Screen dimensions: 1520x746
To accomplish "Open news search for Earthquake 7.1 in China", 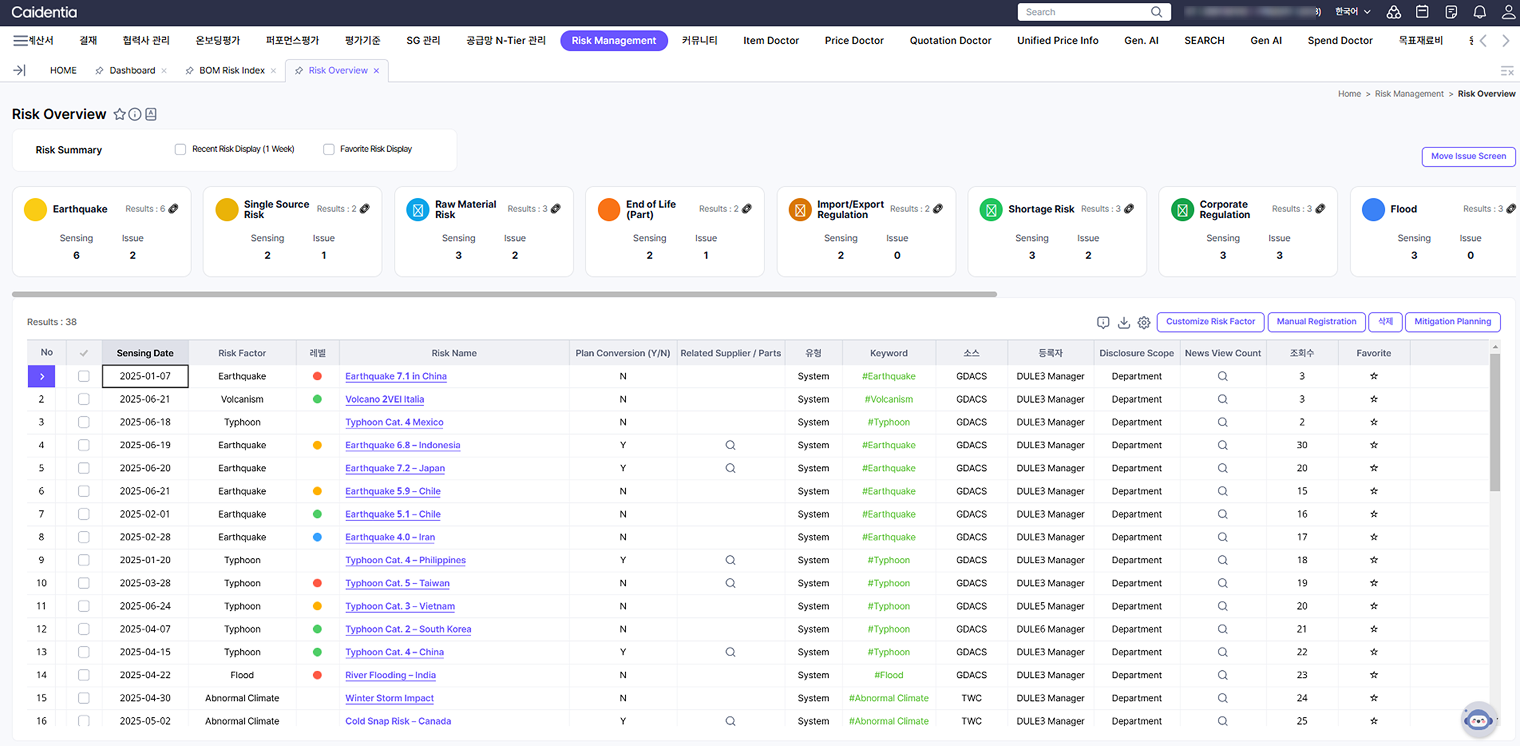I will click(x=1222, y=377).
